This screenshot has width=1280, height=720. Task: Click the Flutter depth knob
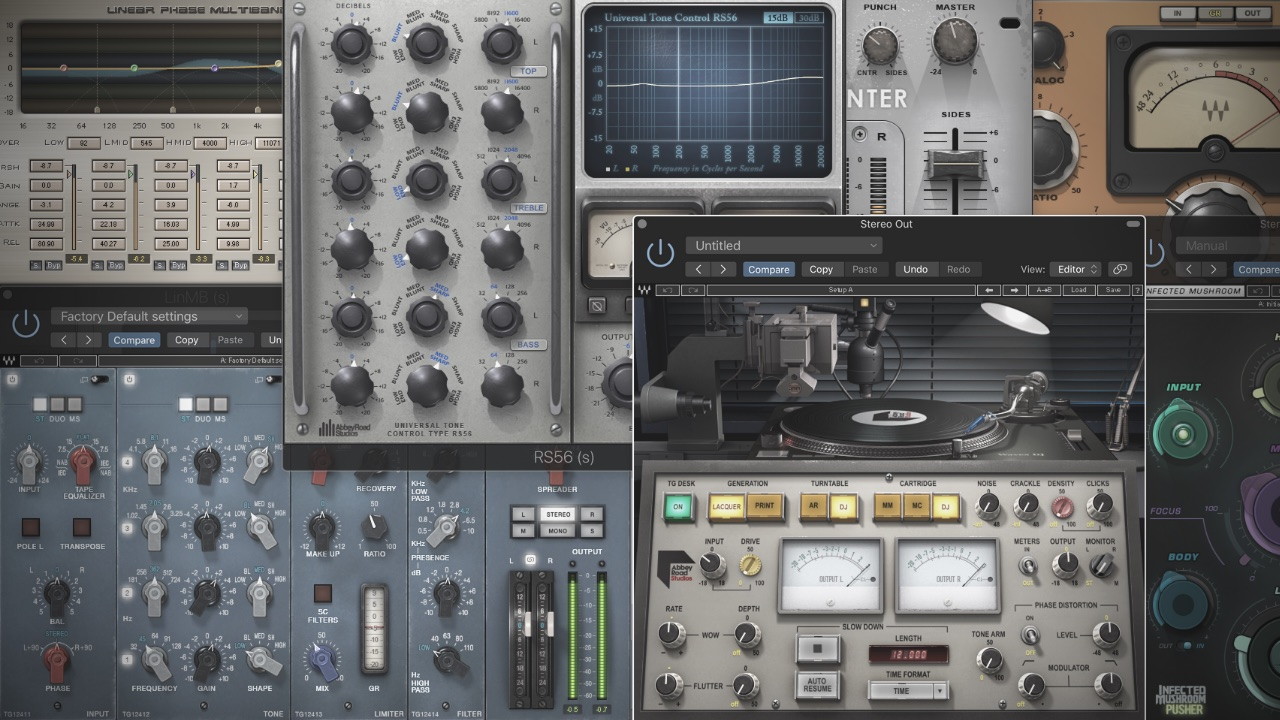[x=744, y=685]
